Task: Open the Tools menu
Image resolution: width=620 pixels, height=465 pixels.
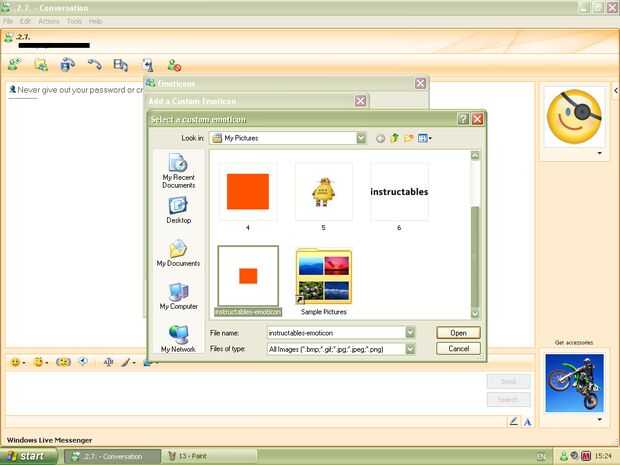Action: [x=74, y=21]
